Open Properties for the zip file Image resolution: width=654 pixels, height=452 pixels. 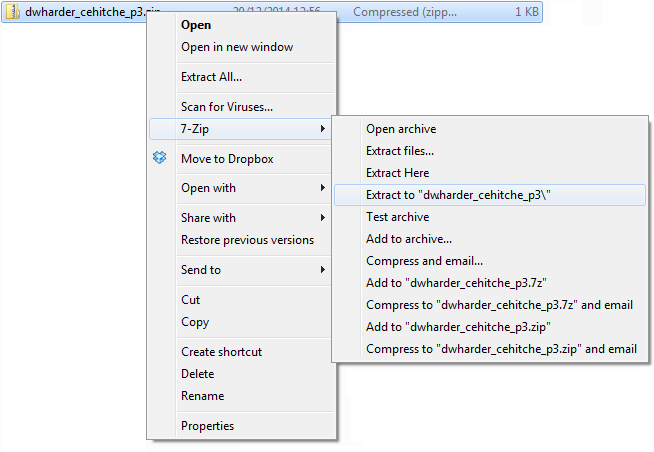(207, 426)
